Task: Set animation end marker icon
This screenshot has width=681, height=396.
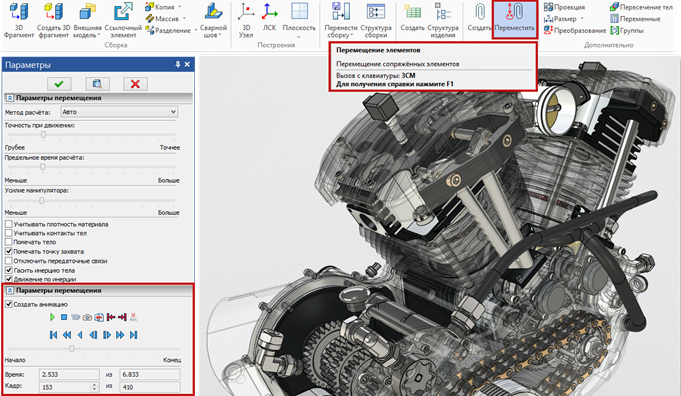Action: [122, 317]
